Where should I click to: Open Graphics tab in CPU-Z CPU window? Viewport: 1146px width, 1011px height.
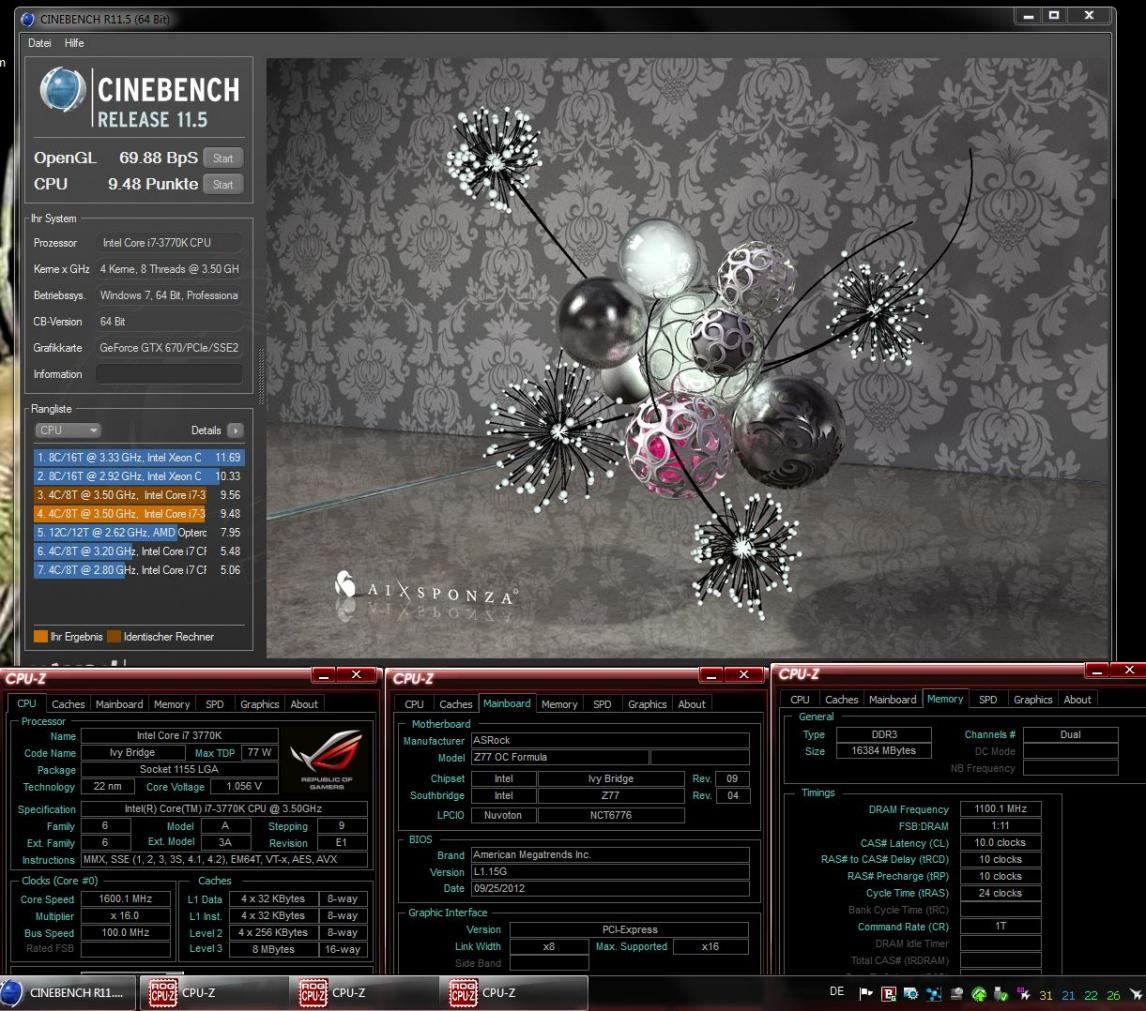click(x=259, y=704)
